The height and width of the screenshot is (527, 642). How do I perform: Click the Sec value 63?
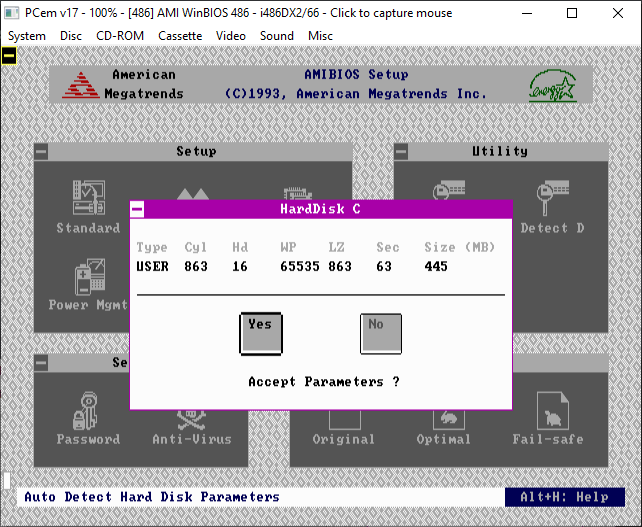click(x=384, y=267)
